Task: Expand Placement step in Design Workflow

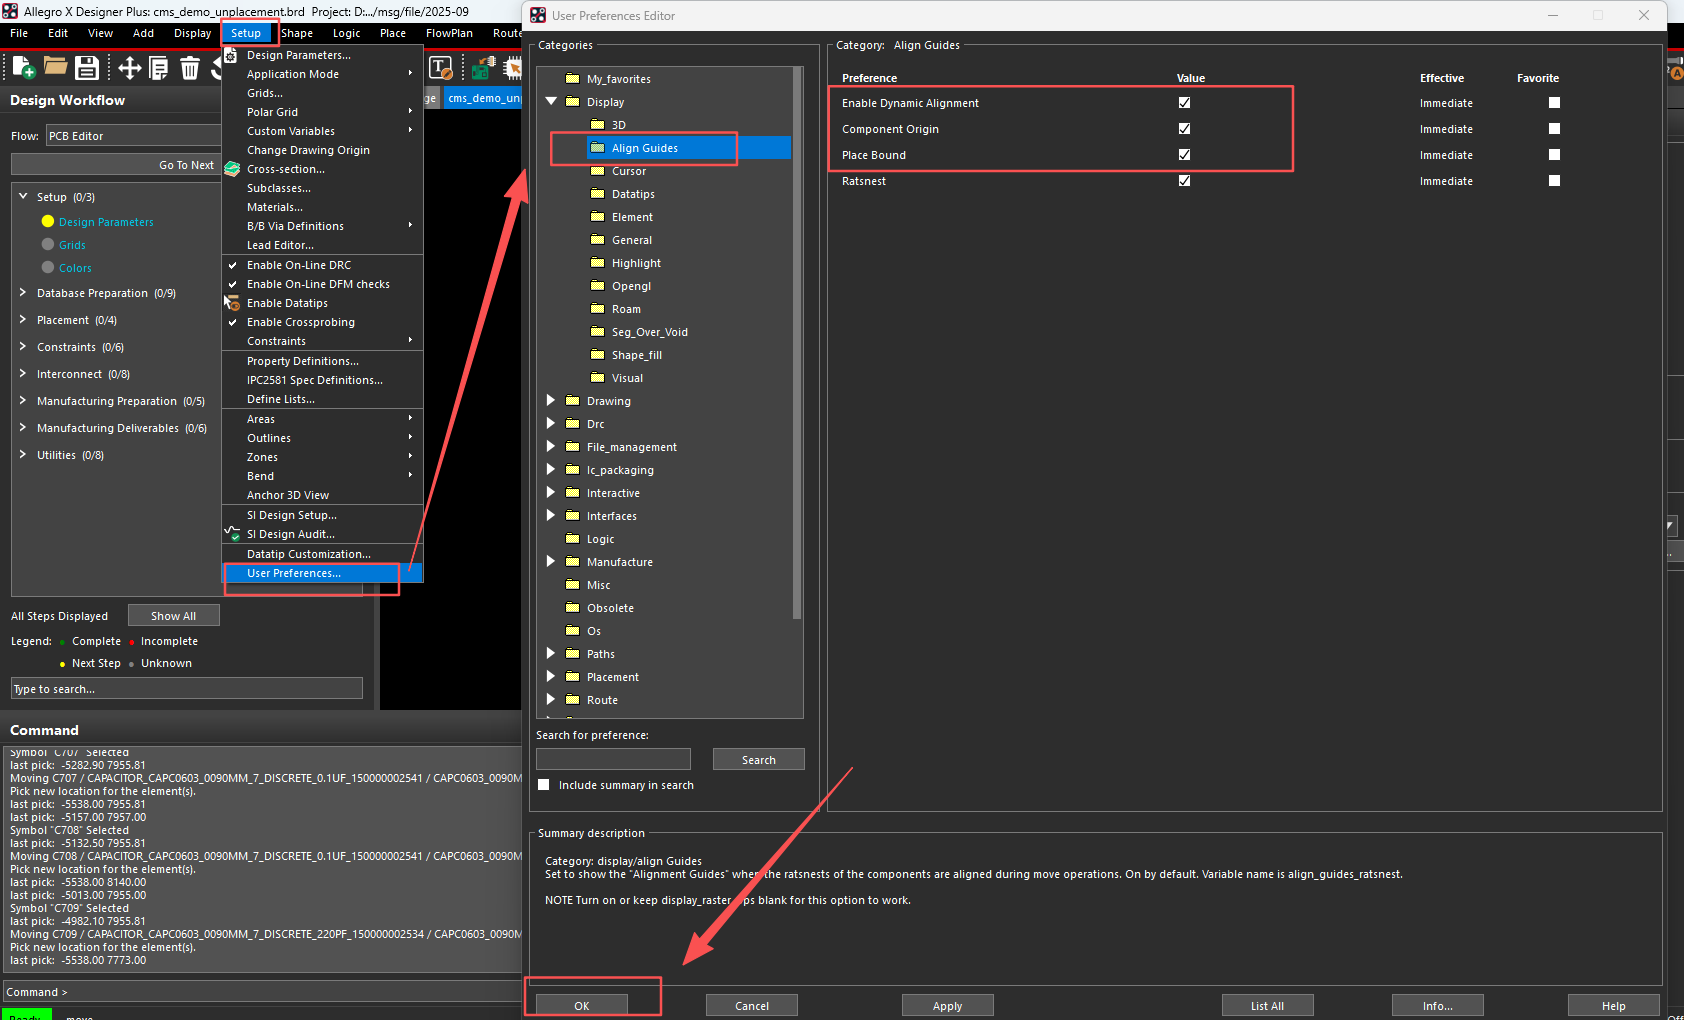Action: point(23,320)
